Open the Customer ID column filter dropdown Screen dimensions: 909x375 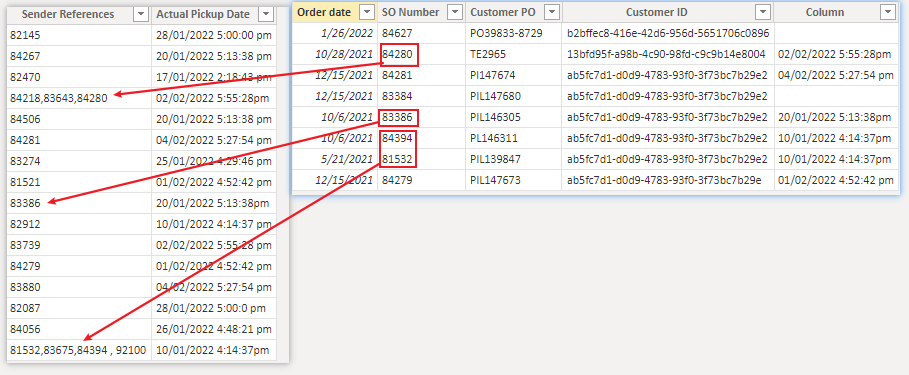point(764,12)
